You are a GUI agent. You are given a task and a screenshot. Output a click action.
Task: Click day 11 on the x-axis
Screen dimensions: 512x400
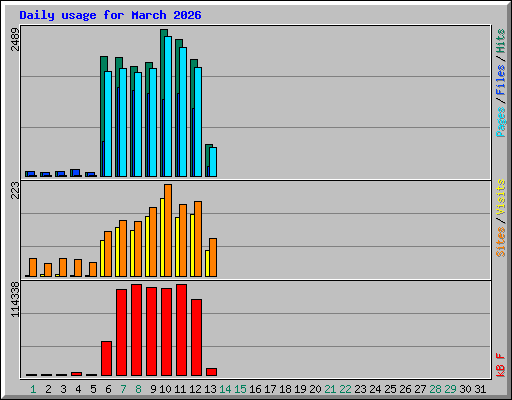[x=180, y=389]
